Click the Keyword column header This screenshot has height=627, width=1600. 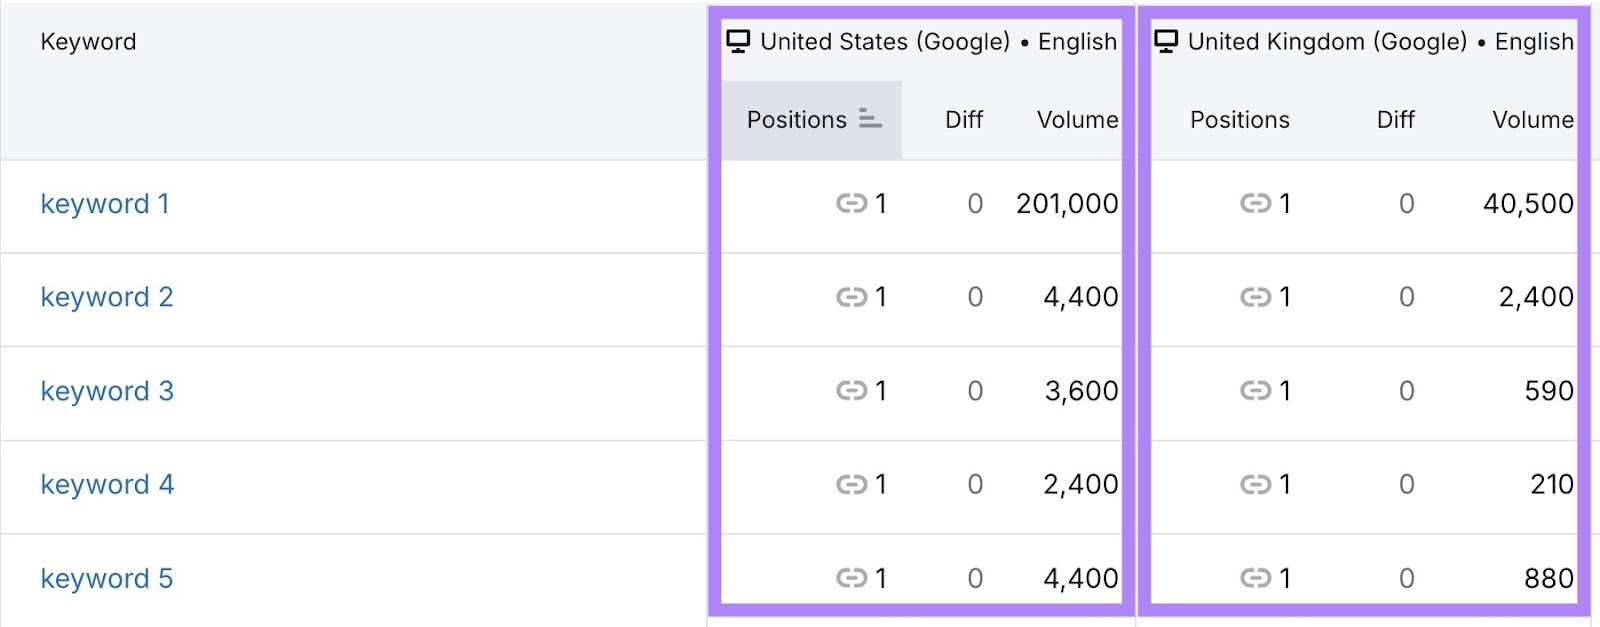click(x=88, y=42)
